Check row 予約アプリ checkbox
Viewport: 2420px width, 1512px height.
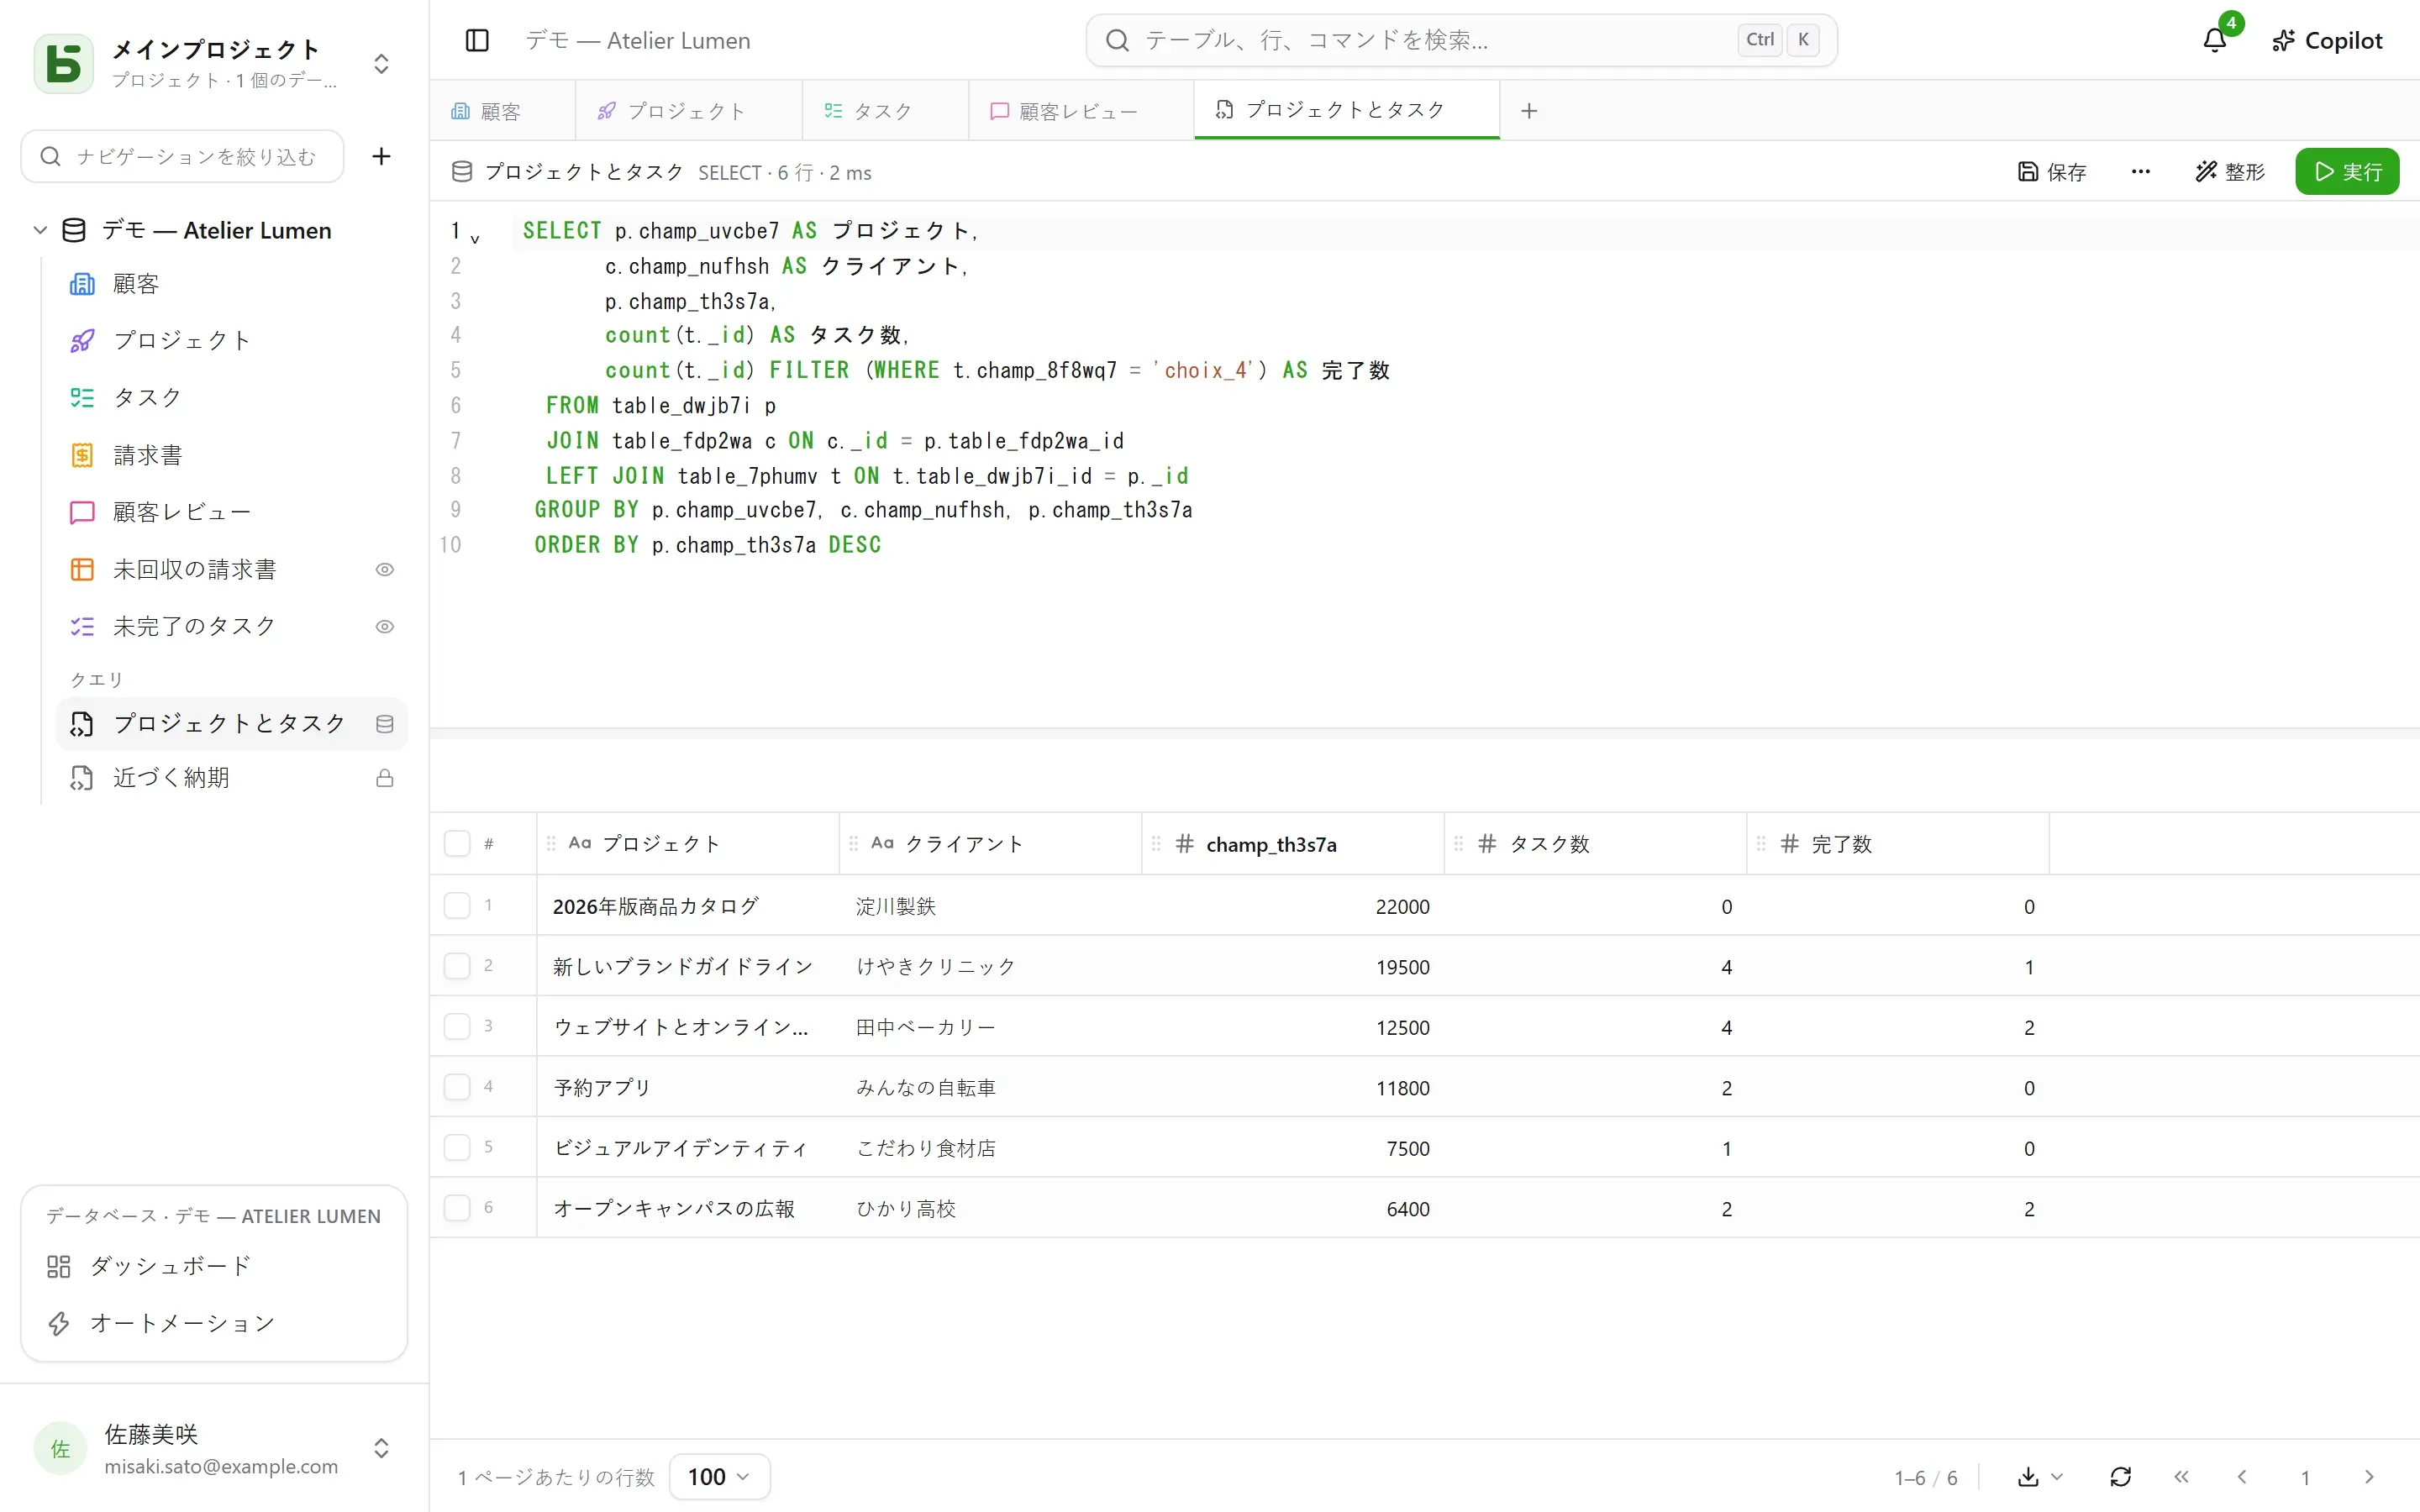[457, 1087]
